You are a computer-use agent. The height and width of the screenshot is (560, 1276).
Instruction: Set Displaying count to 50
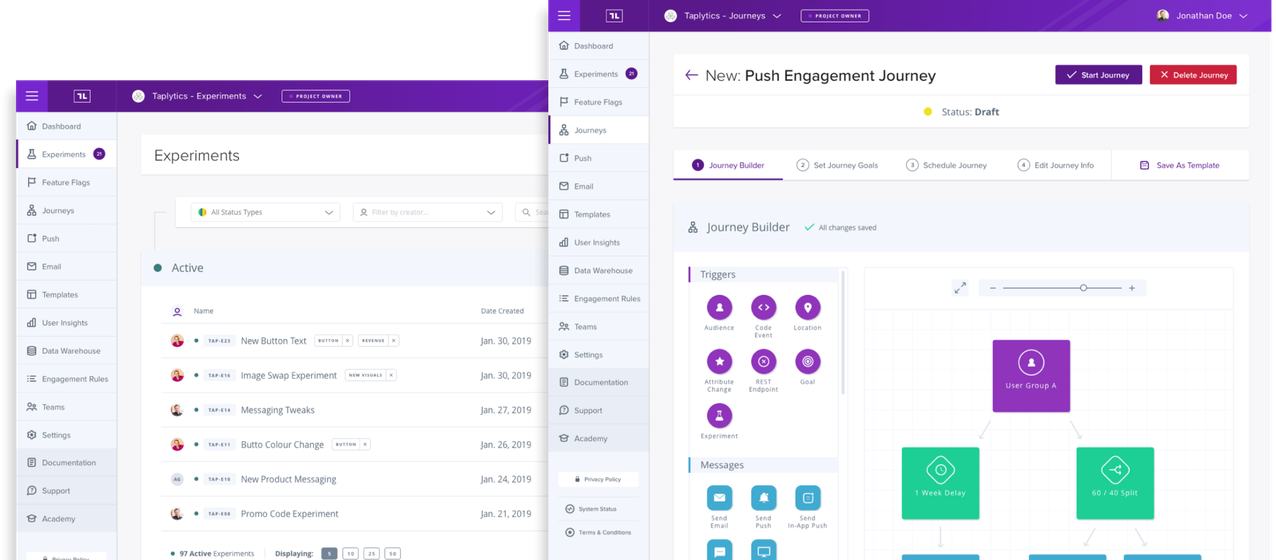(392, 553)
